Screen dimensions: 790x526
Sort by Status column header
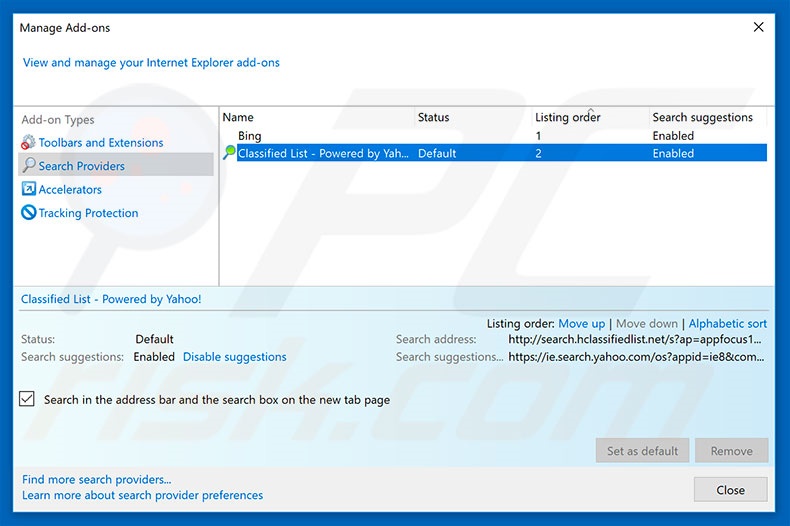click(434, 117)
